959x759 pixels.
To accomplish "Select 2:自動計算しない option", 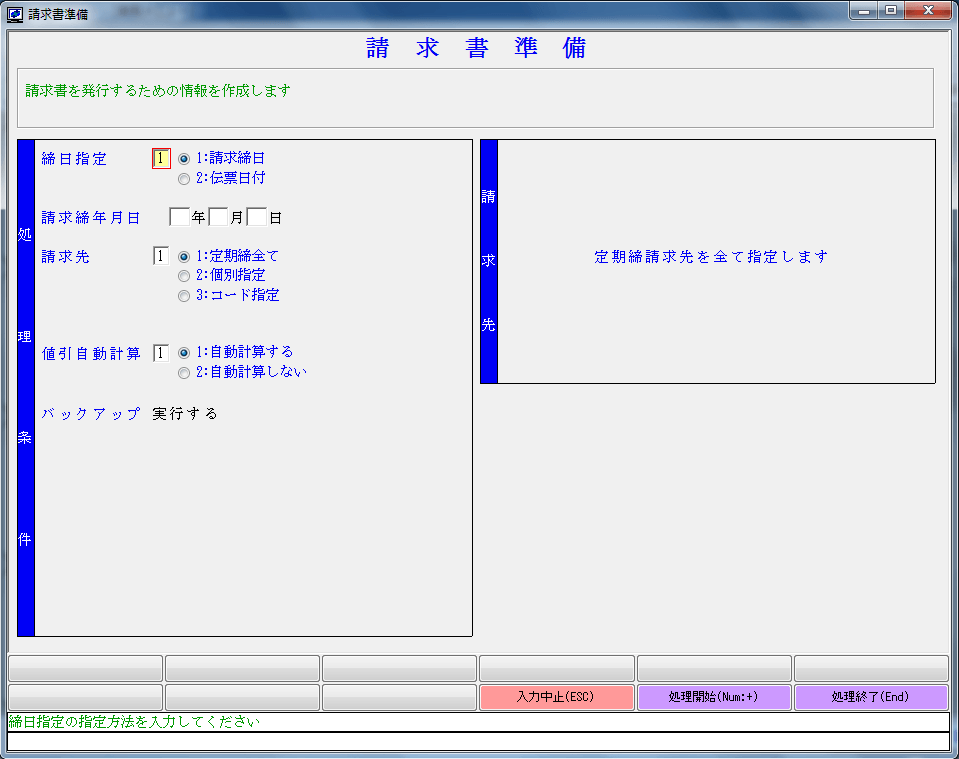I will pyautogui.click(x=183, y=372).
